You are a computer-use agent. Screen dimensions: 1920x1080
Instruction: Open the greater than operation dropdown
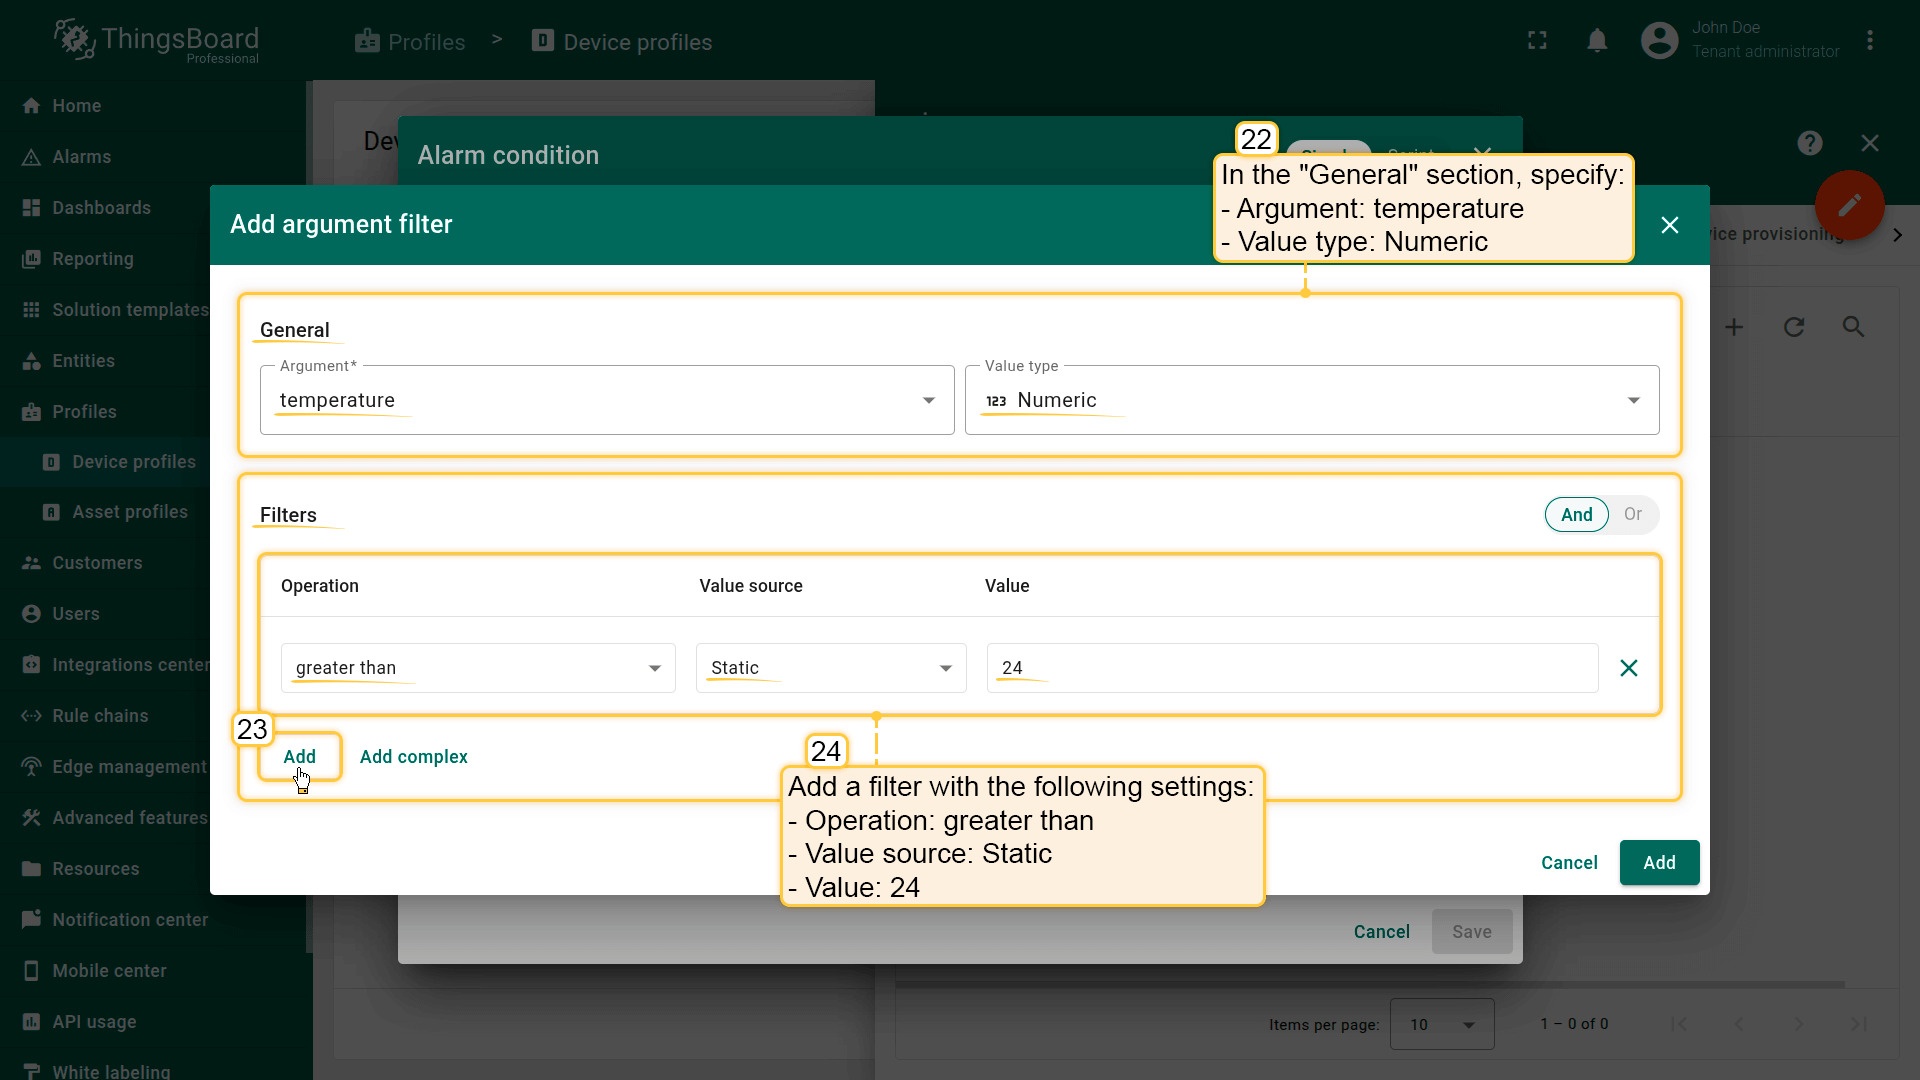(477, 668)
